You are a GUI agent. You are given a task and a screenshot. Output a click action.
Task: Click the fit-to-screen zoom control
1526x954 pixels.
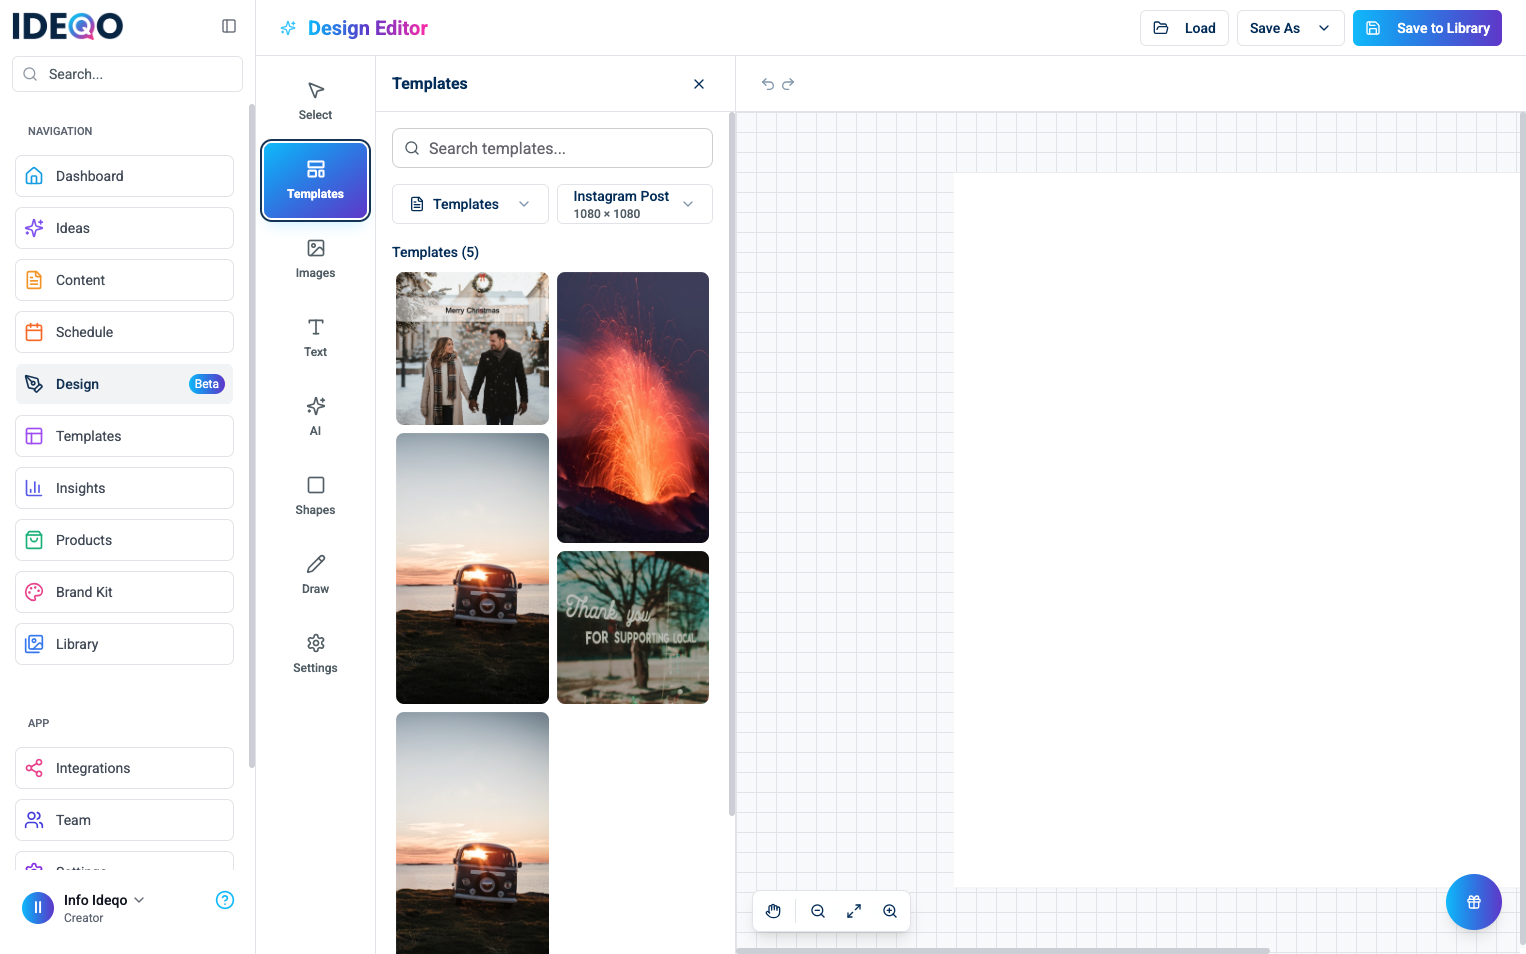pyautogui.click(x=853, y=911)
